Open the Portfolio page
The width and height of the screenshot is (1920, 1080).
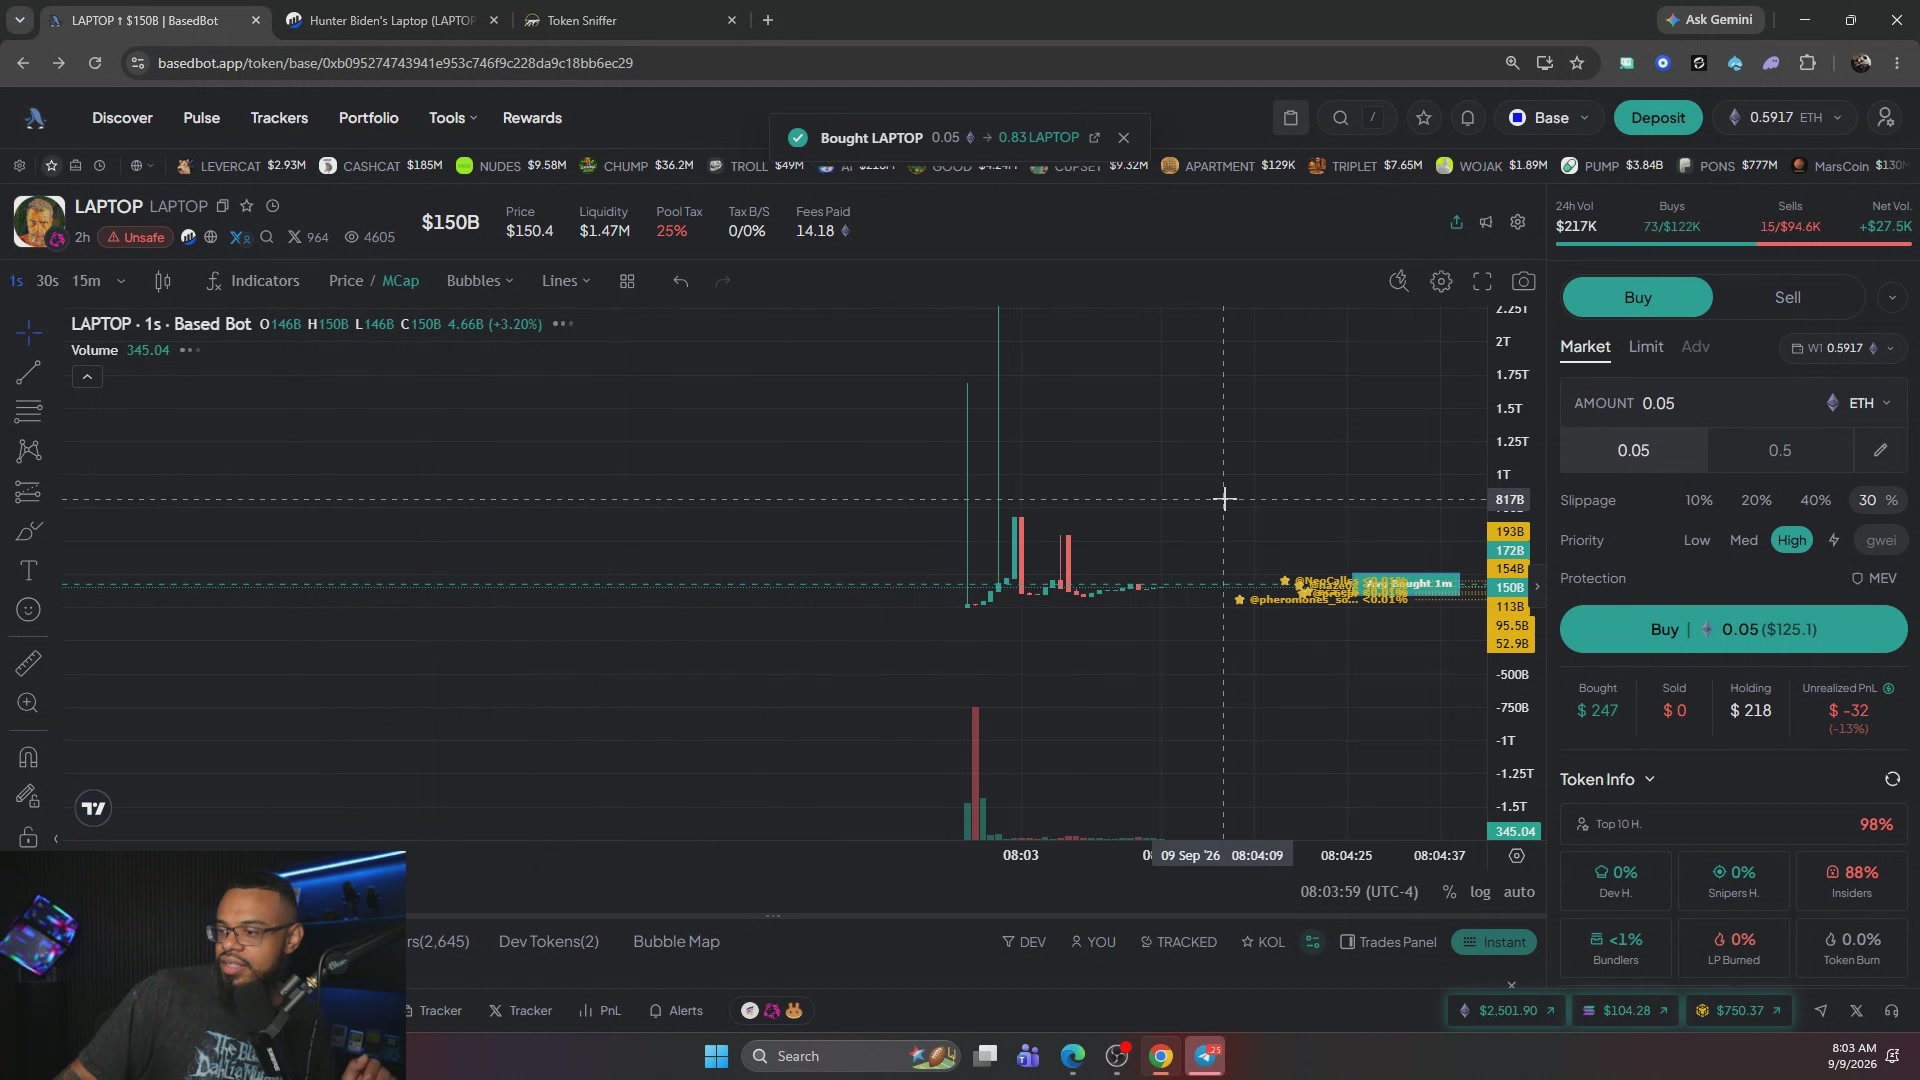[x=368, y=118]
